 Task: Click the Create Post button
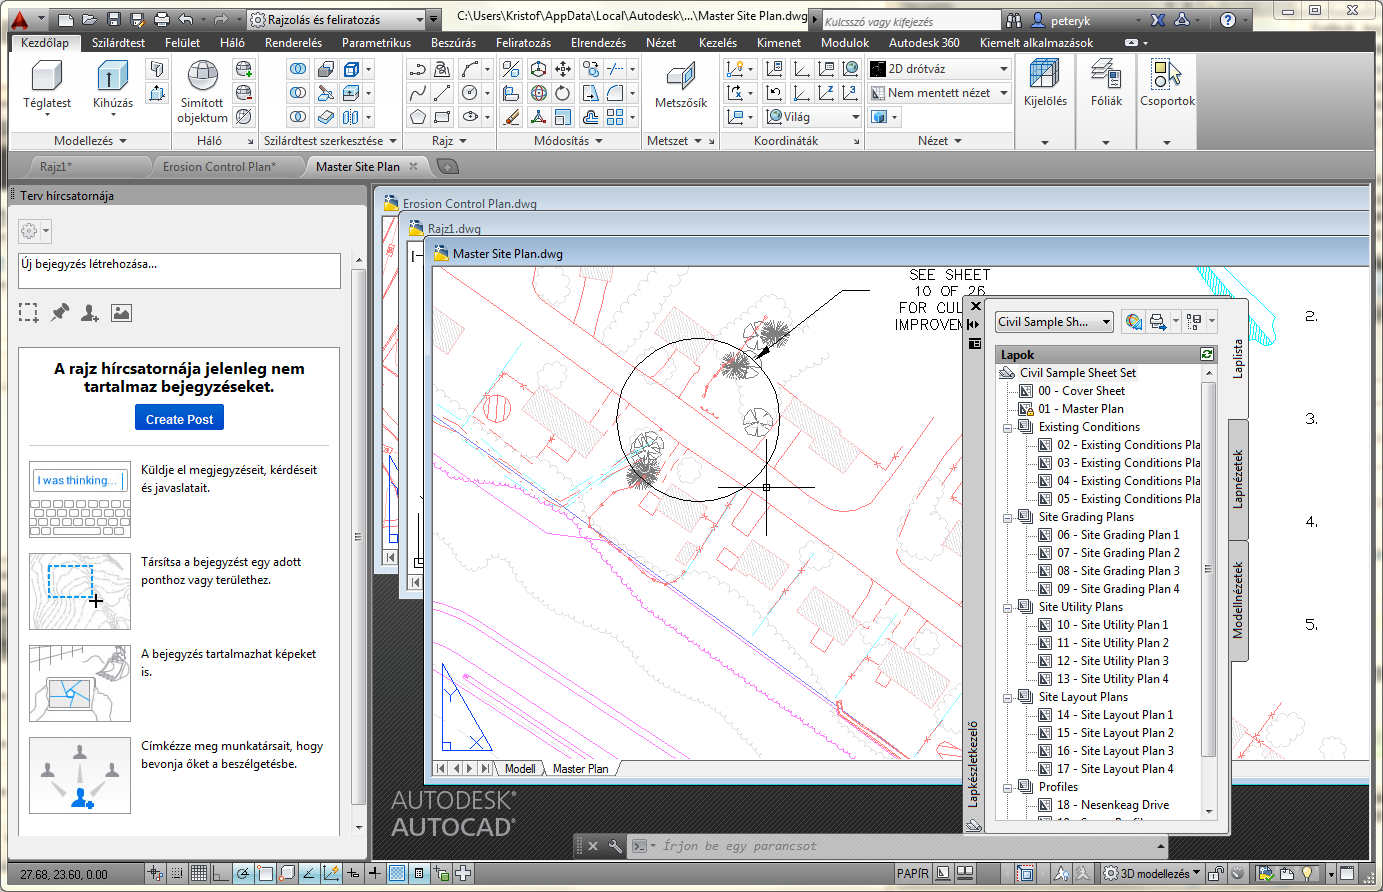(x=179, y=418)
